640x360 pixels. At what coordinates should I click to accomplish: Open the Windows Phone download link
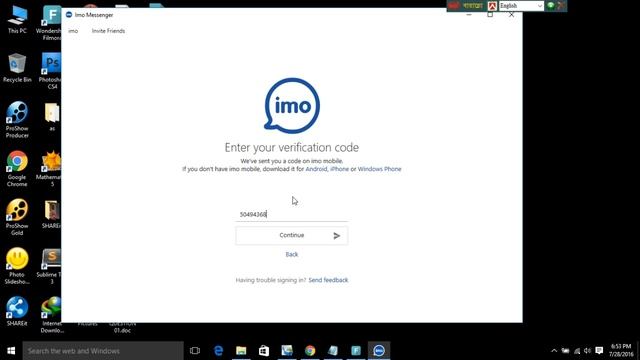pyautogui.click(x=379, y=169)
